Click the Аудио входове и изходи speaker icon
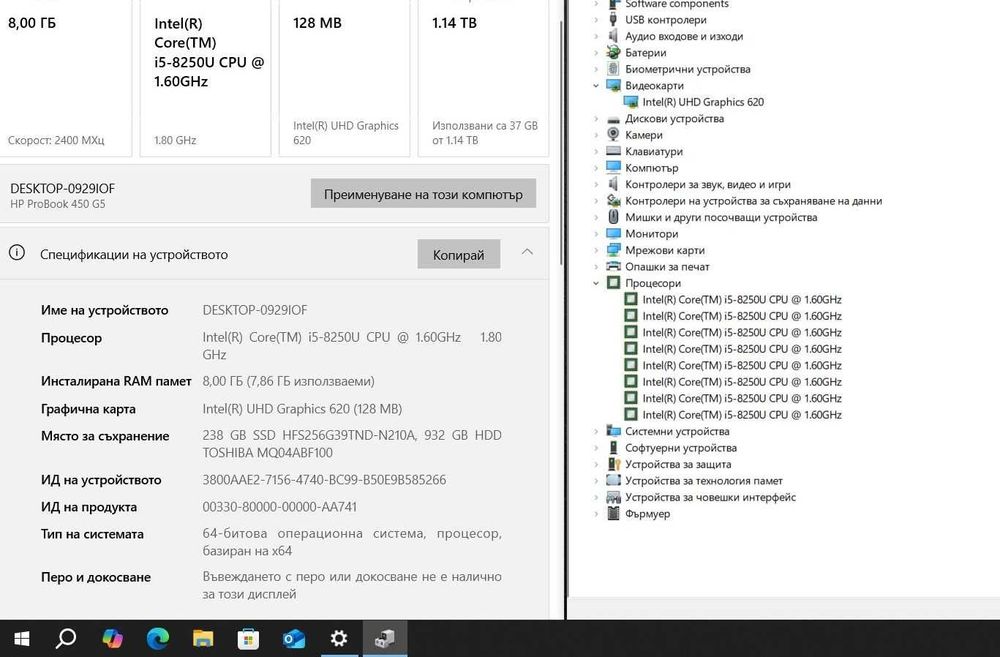1000x657 pixels. pyautogui.click(x=614, y=36)
